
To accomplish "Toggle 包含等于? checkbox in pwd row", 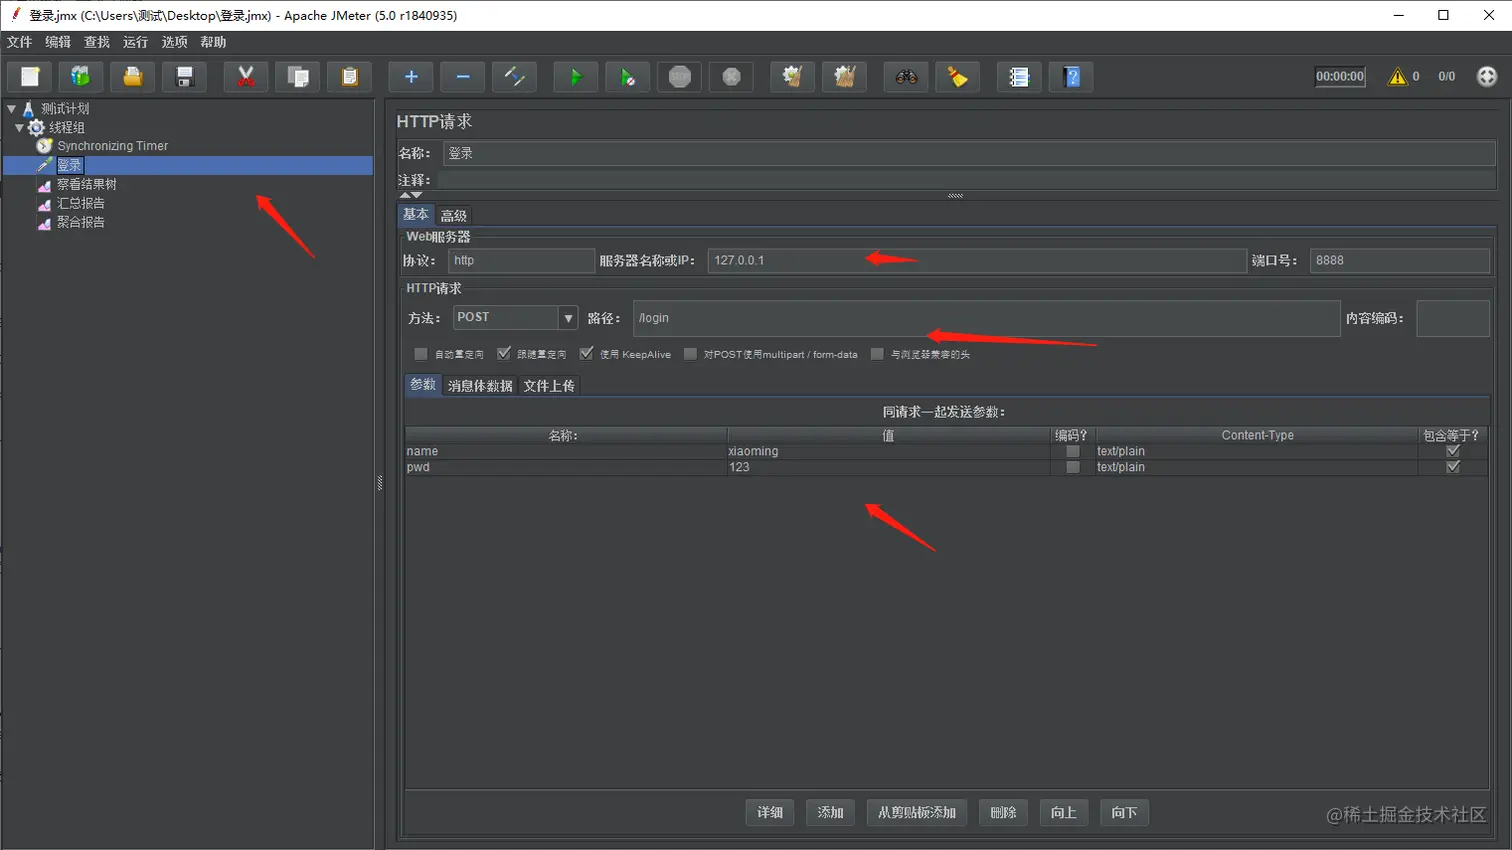I will (x=1453, y=467).
